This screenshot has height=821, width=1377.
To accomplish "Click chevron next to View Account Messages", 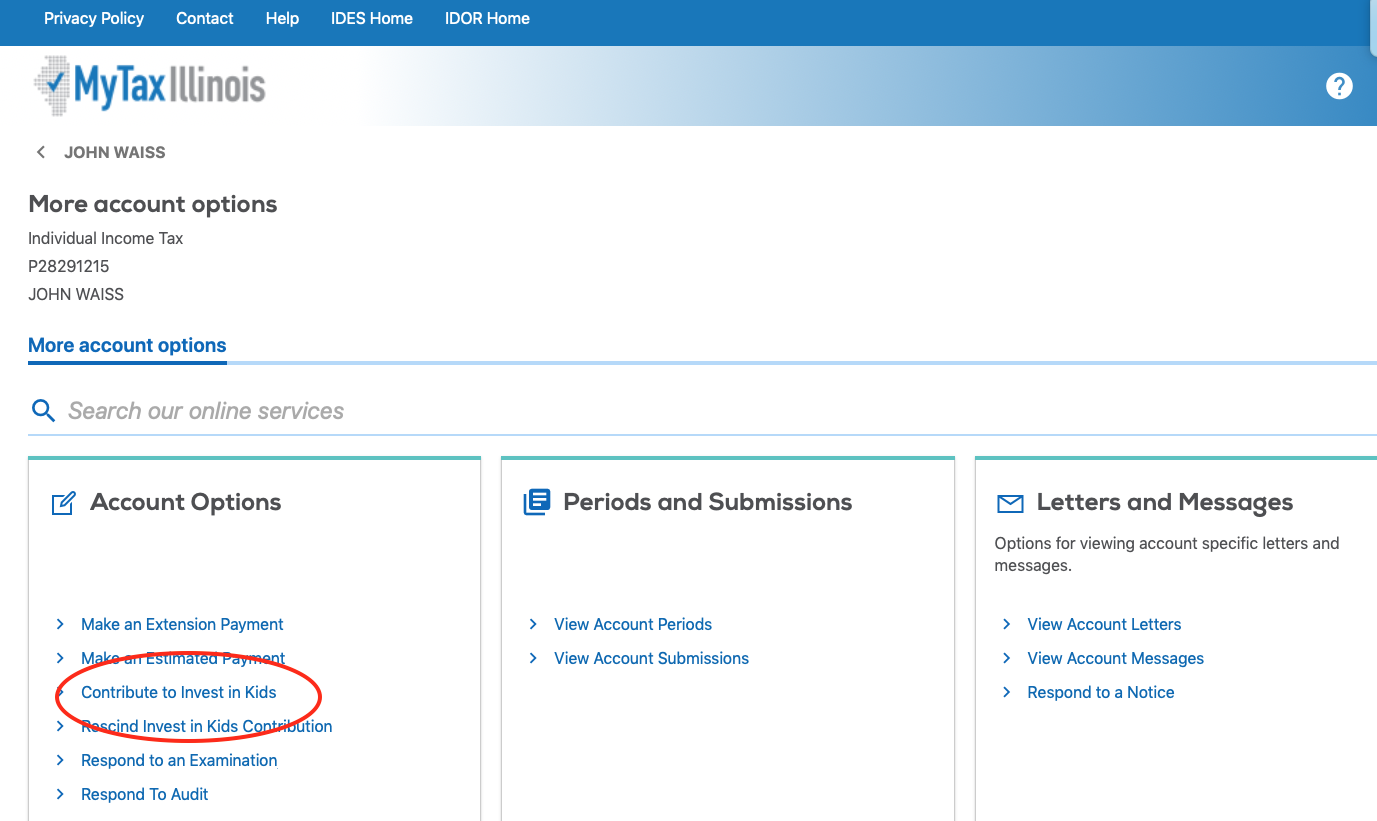I will pyautogui.click(x=1006, y=658).
